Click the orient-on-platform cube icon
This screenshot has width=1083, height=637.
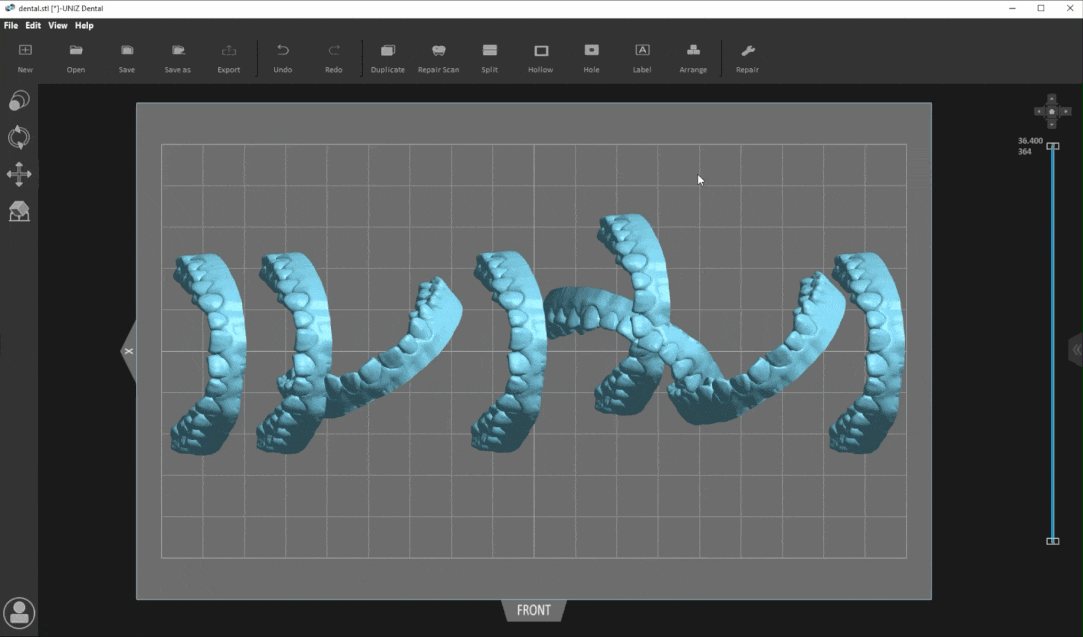19,211
